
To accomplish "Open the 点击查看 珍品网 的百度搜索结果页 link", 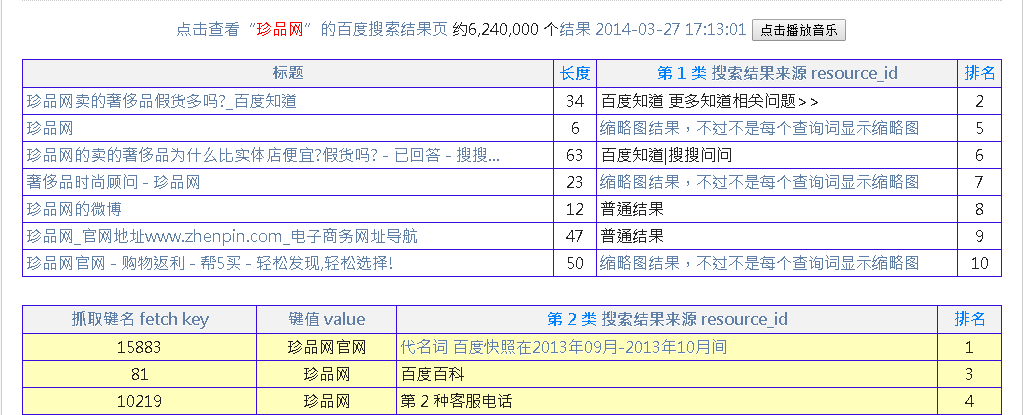I will pos(312,29).
